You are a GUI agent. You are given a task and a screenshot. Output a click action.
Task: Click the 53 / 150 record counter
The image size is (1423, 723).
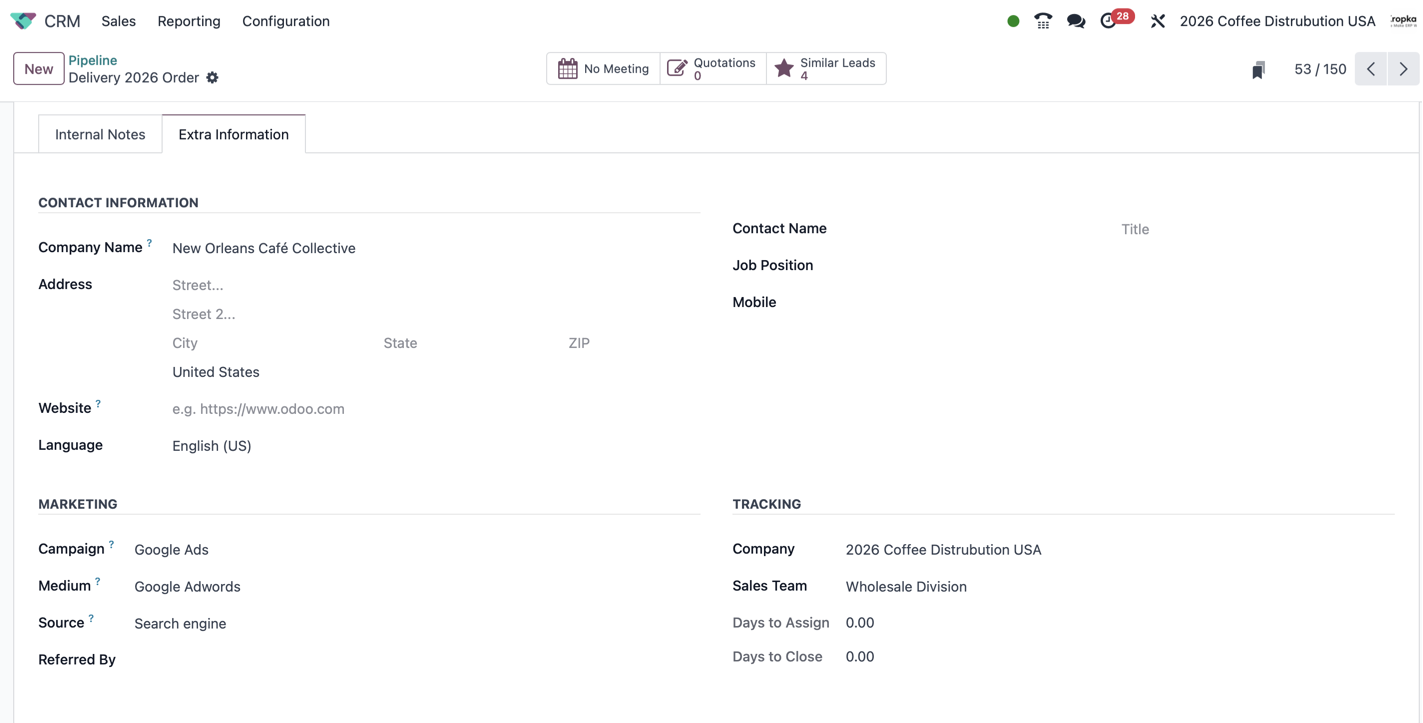1320,69
